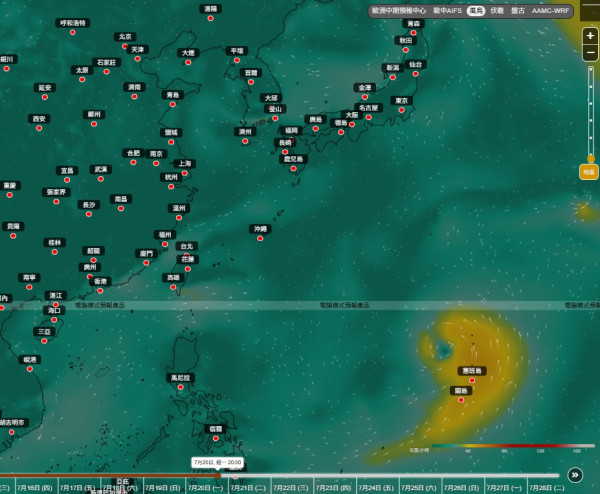
Task: Click the orange 地面 surface level button
Action: [589, 172]
